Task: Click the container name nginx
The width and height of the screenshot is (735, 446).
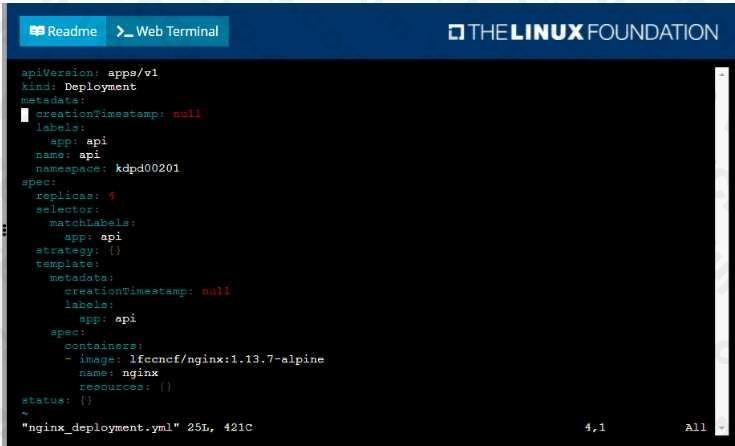Action: [x=140, y=373]
